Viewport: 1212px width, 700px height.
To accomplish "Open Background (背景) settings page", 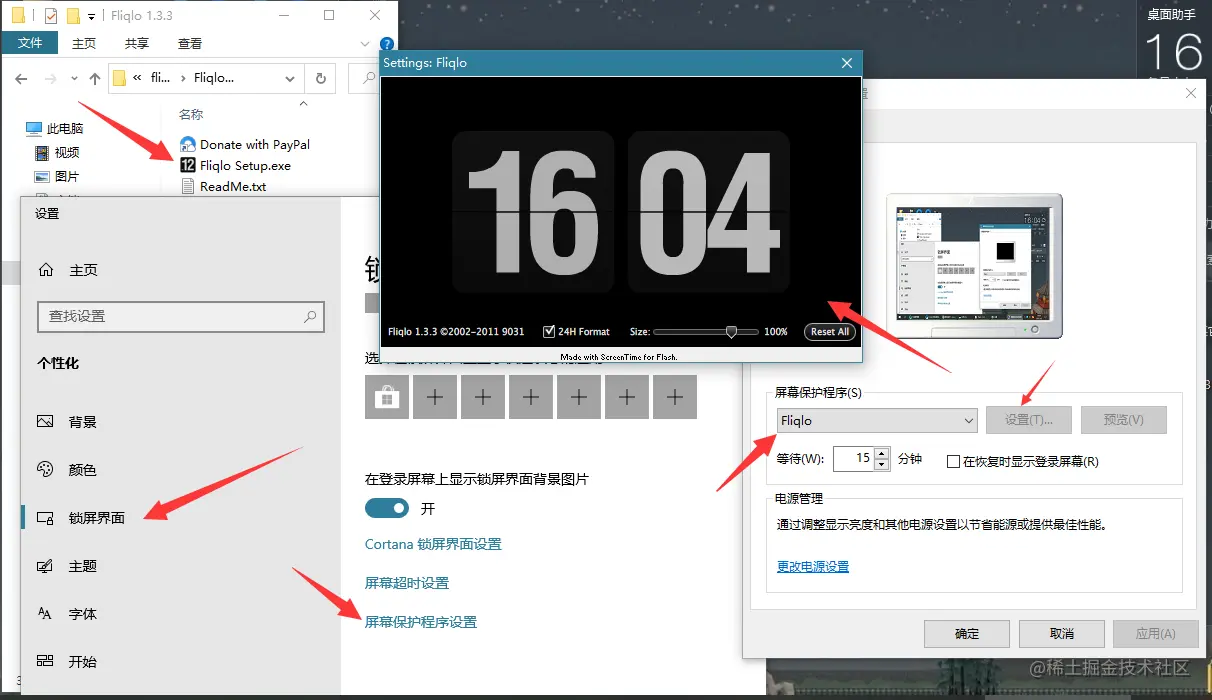I will (68, 422).
